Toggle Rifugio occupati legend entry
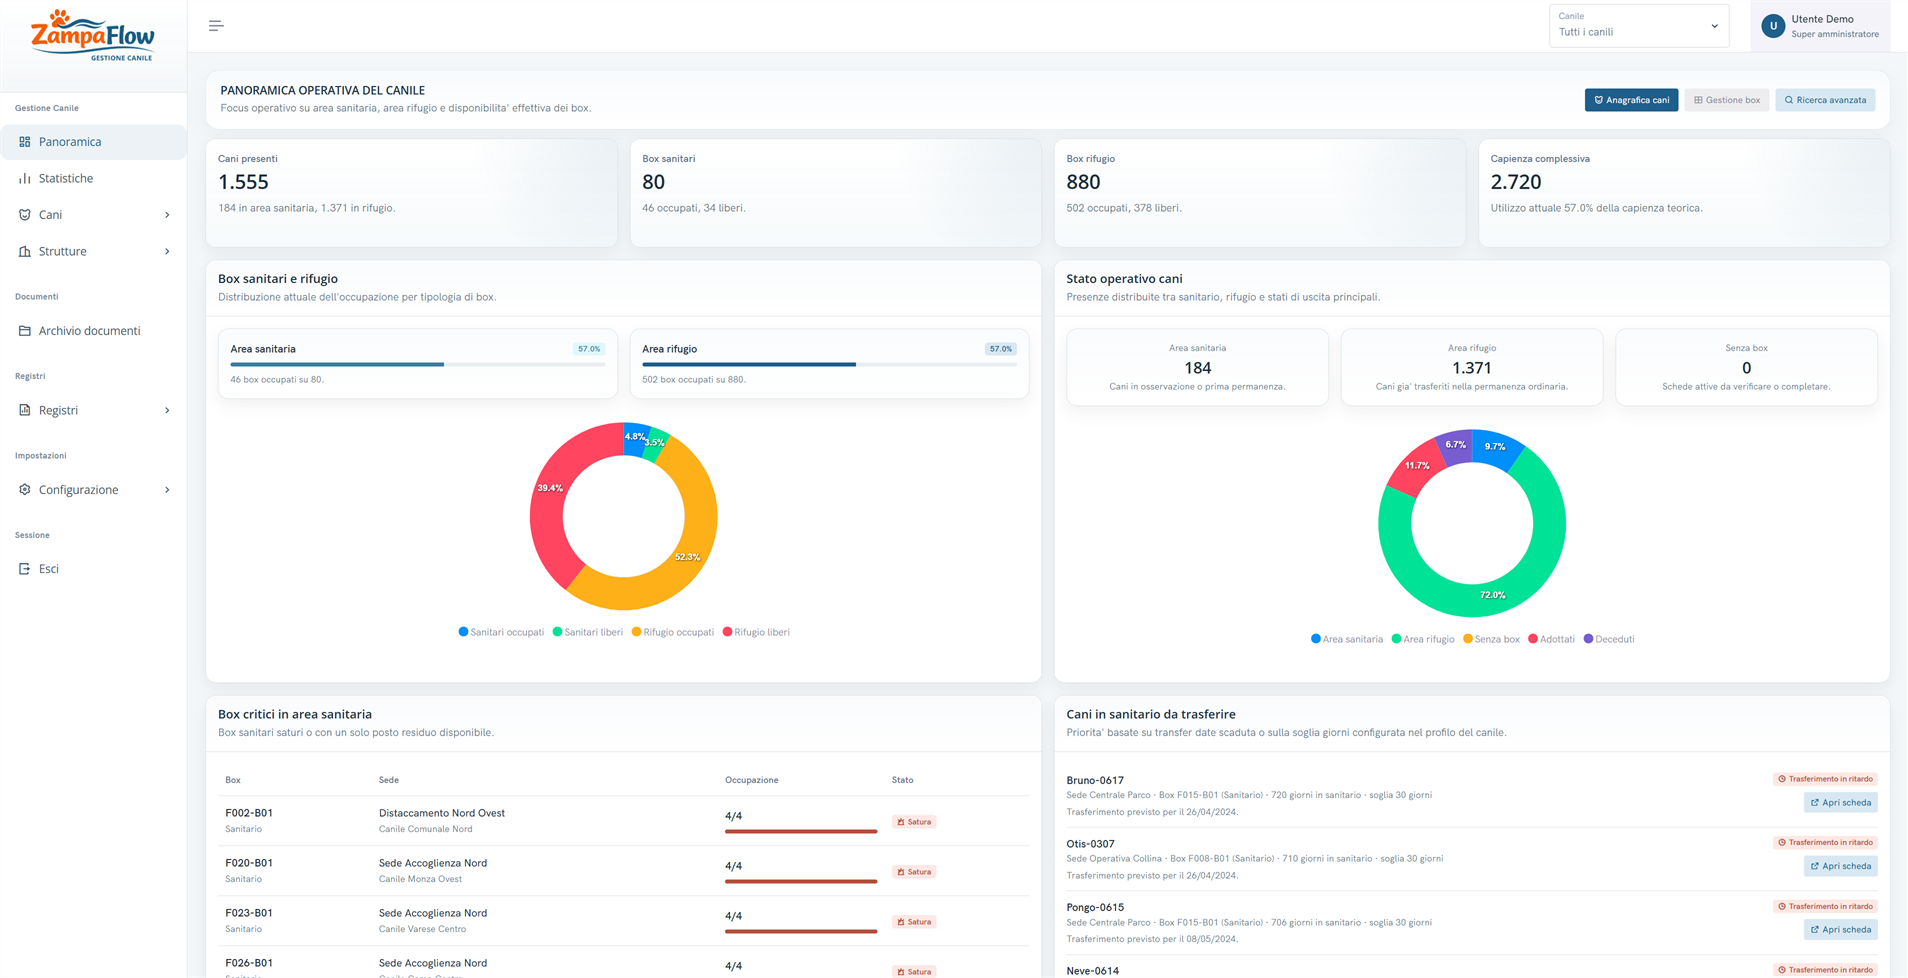 (673, 632)
